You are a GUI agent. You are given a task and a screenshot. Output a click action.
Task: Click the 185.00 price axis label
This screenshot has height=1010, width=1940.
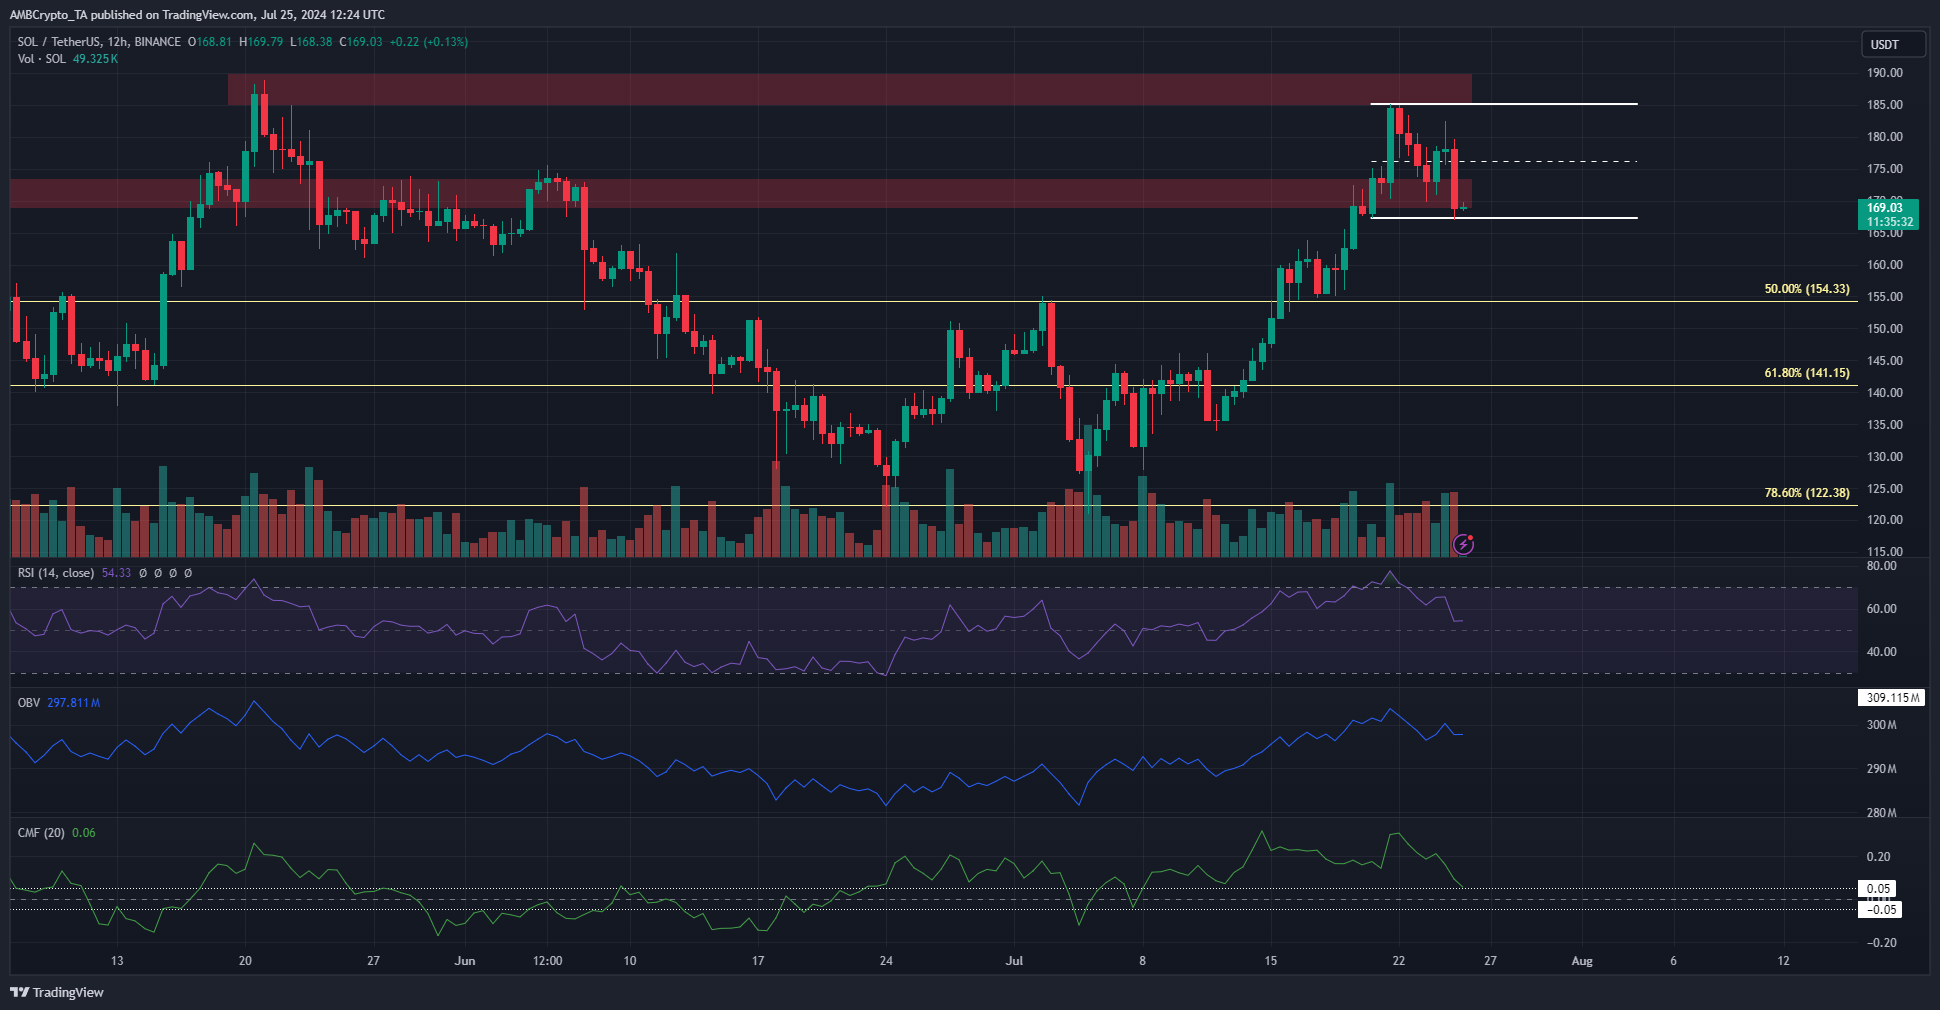point(1885,105)
